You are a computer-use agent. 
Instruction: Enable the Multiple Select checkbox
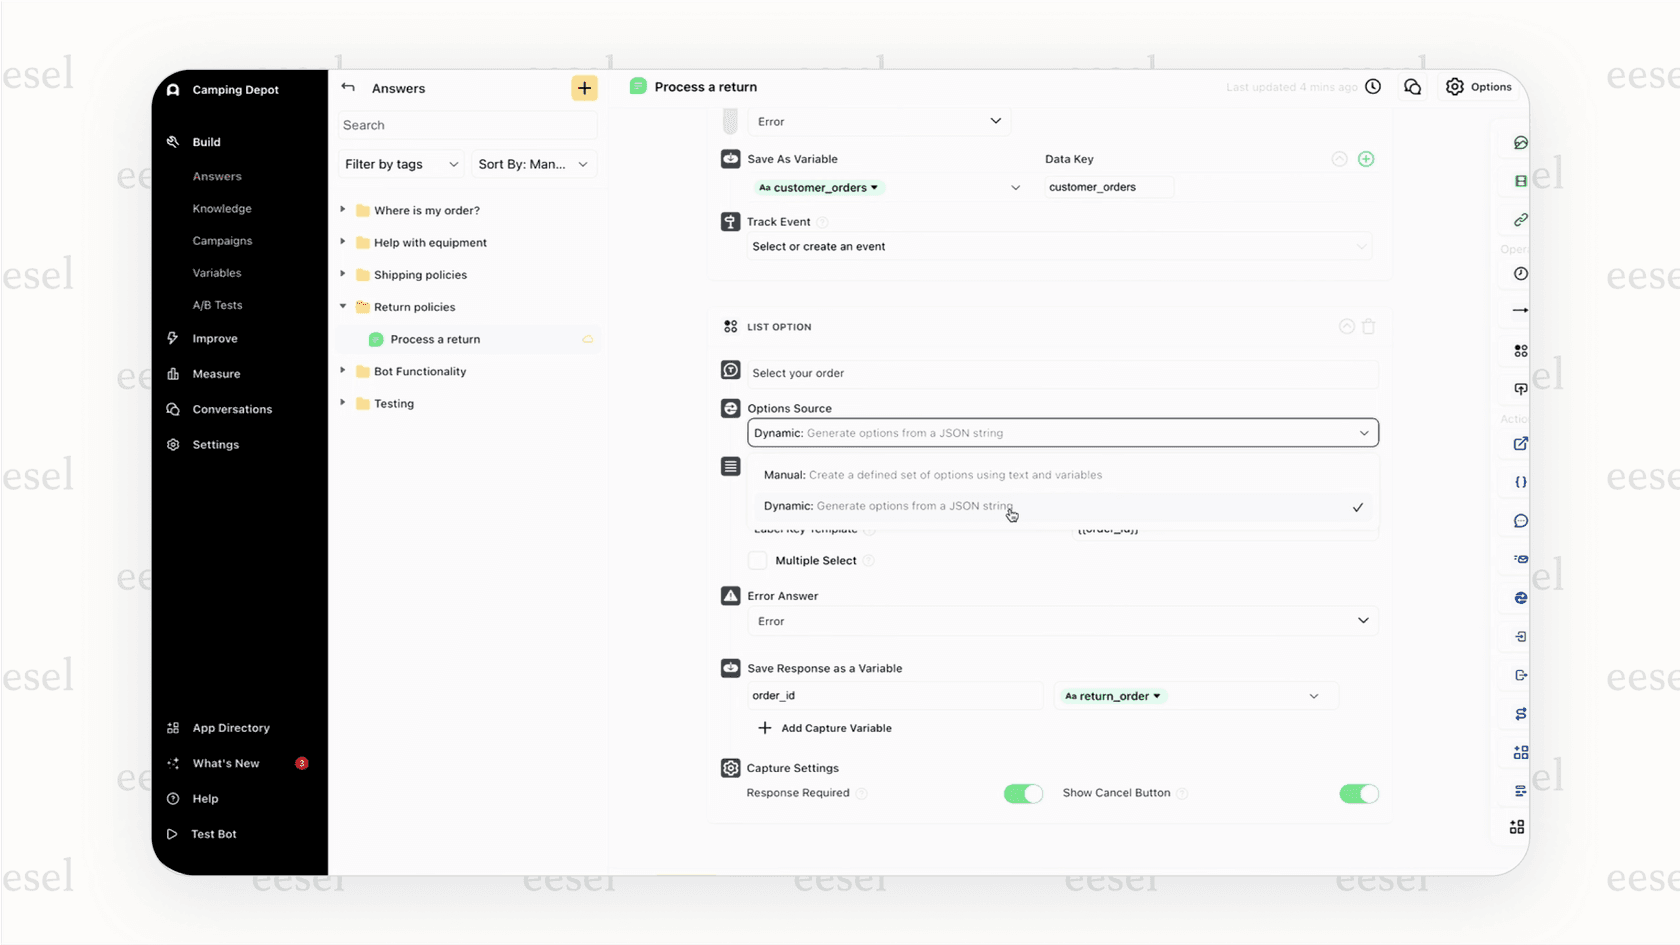tap(757, 560)
